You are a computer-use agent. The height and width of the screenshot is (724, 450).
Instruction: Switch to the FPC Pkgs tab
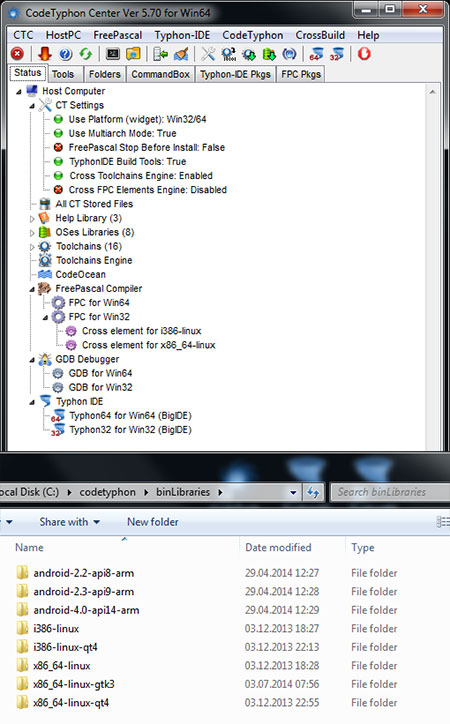[x=301, y=74]
